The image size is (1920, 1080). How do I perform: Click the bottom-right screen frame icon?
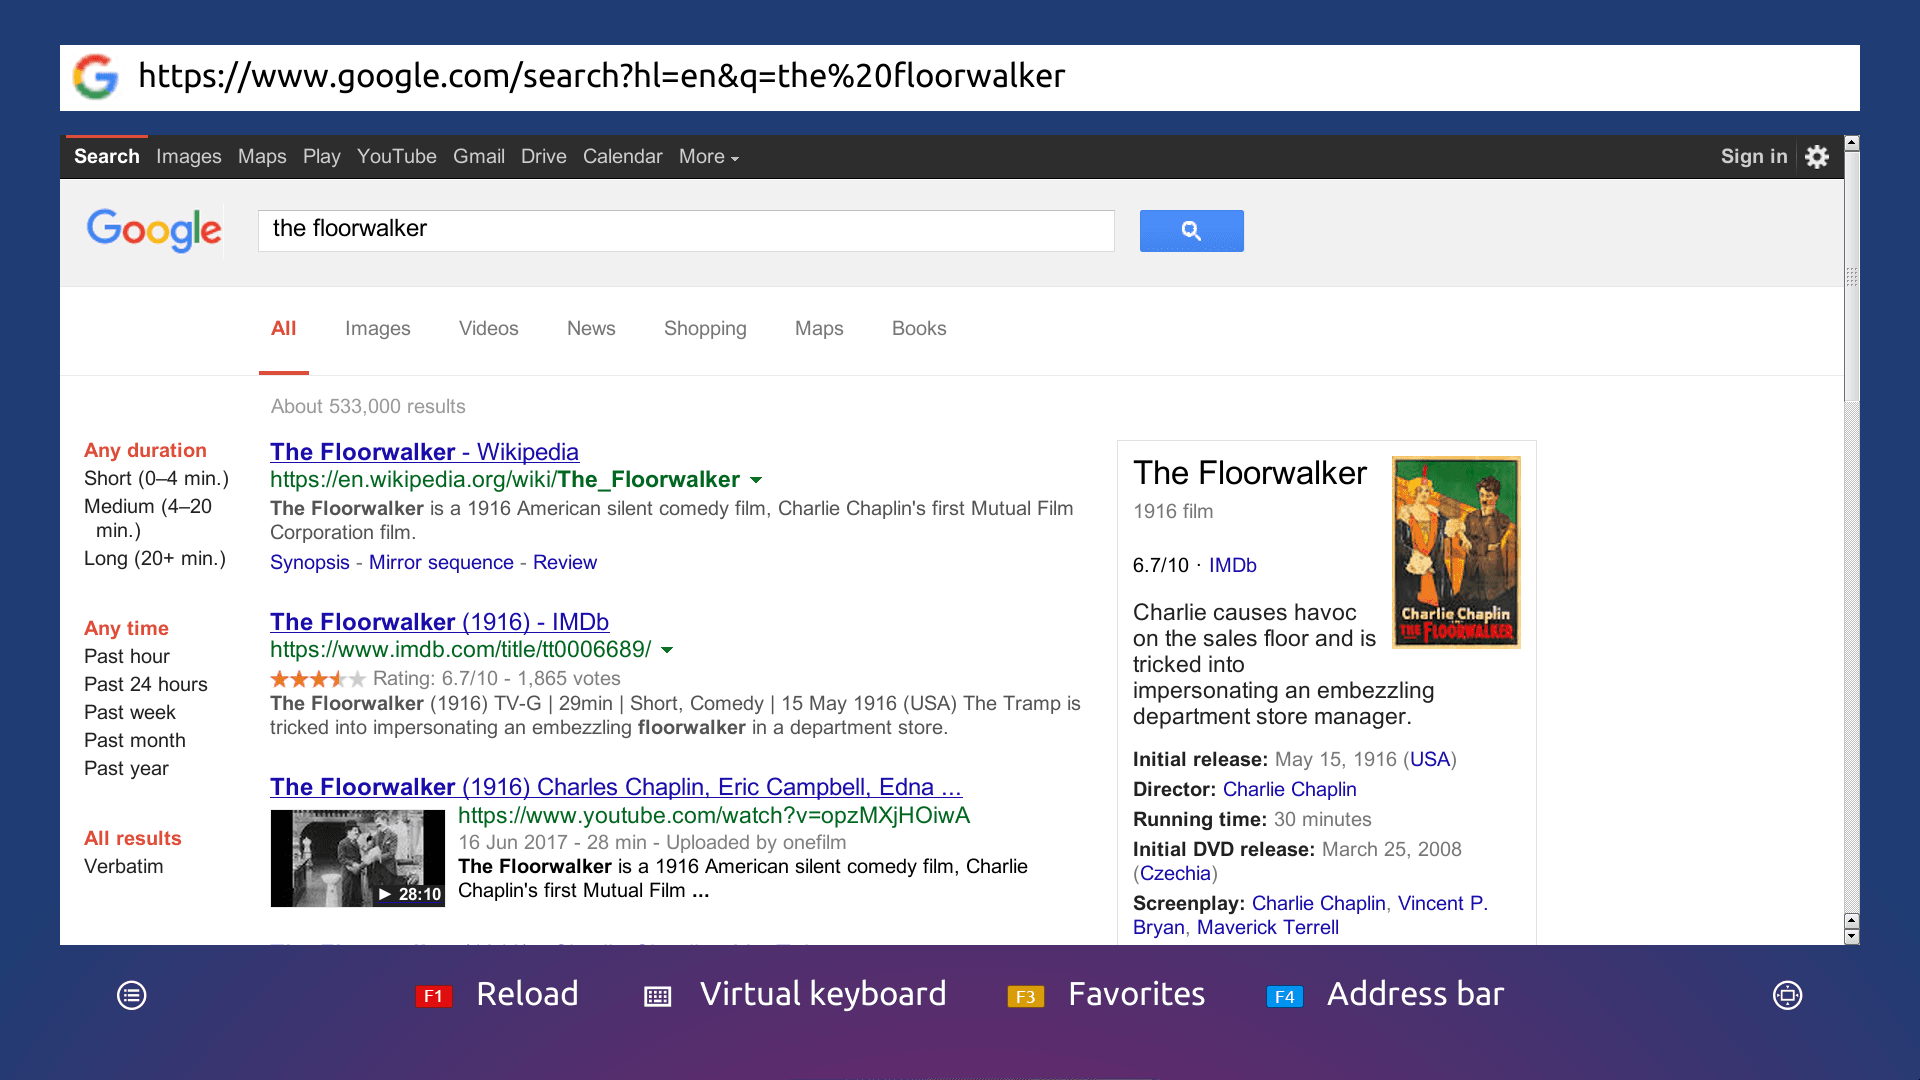1787,995
